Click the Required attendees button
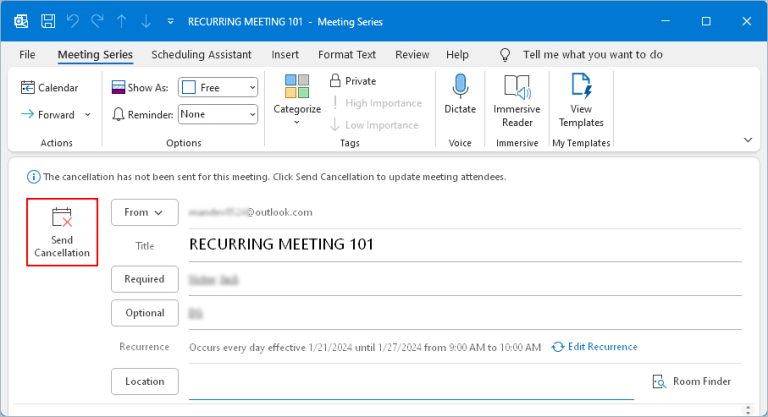Screen dimensions: 768x417 click(x=144, y=279)
